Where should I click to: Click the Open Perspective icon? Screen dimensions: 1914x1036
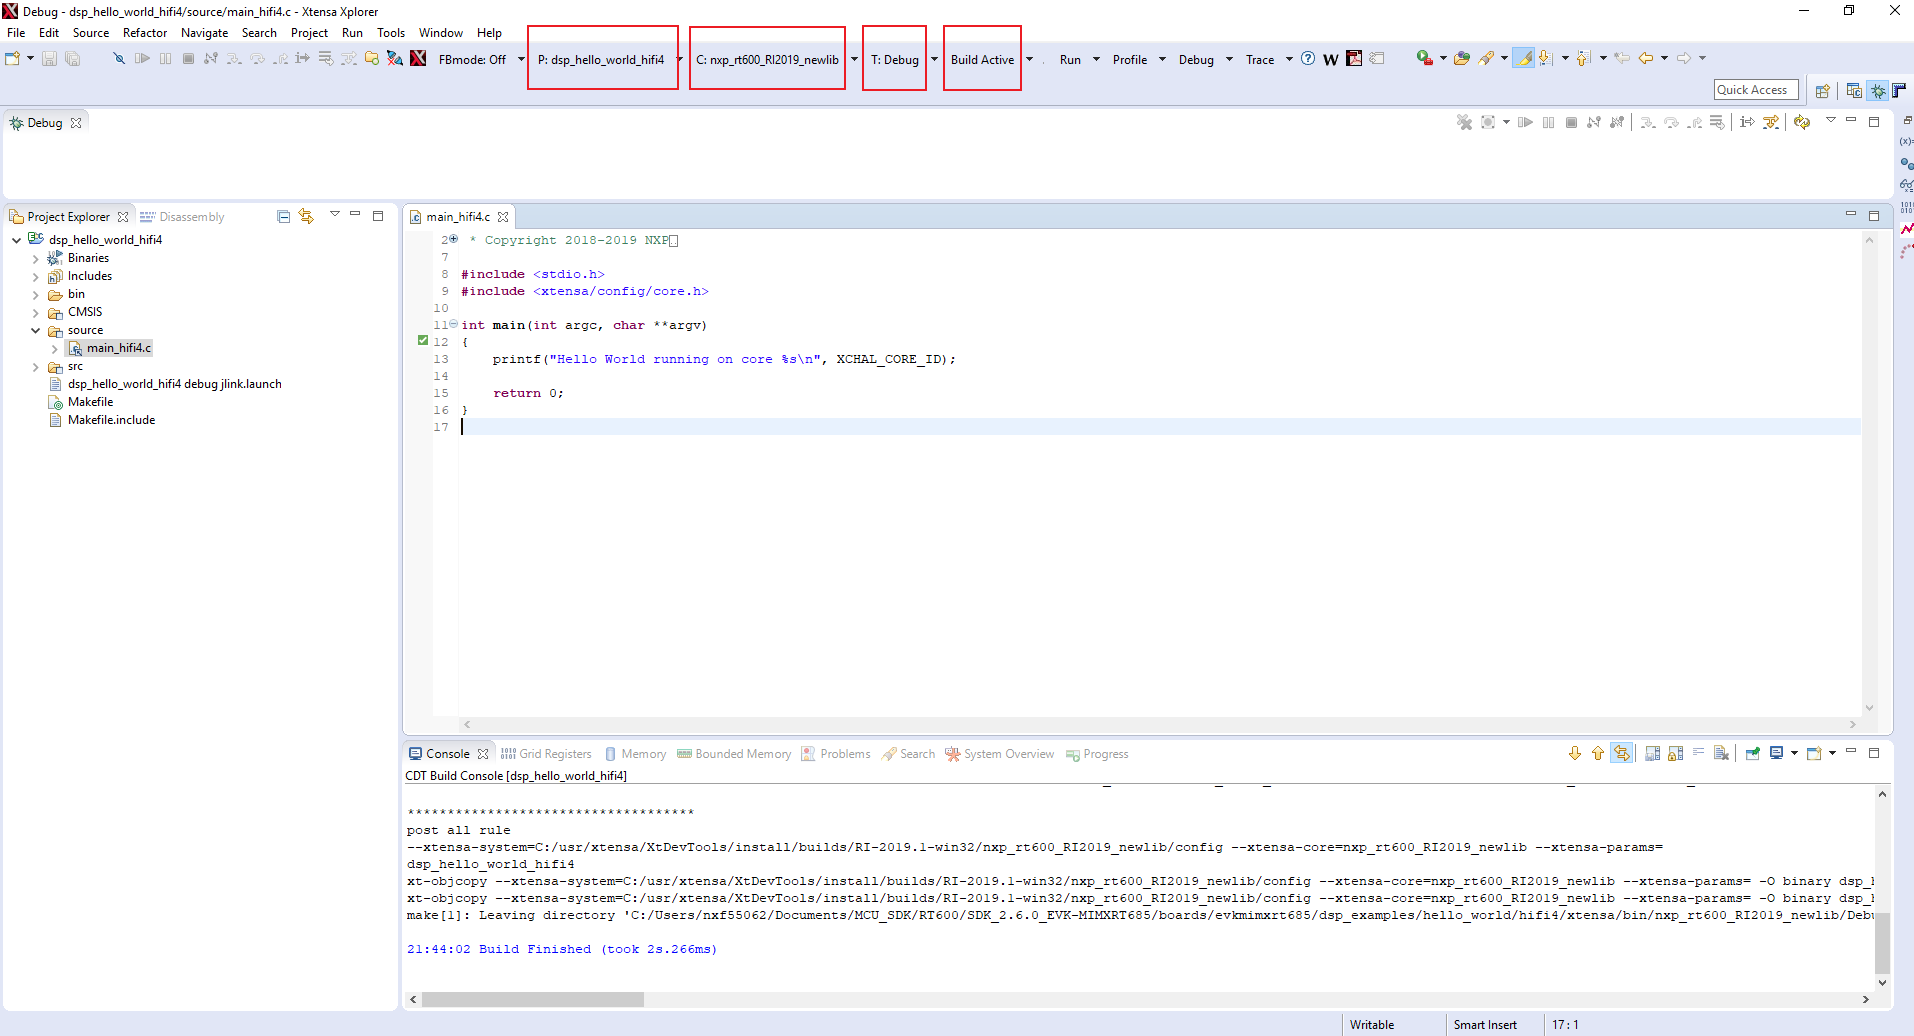[x=1822, y=91]
